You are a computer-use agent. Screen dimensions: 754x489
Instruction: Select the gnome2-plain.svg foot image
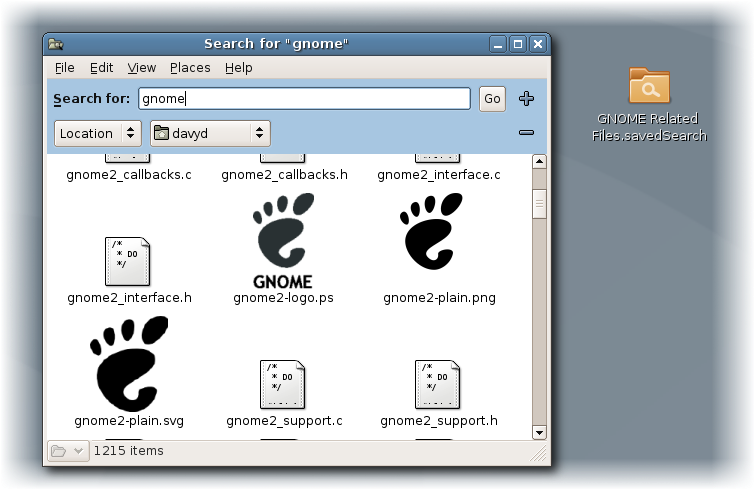[129, 364]
